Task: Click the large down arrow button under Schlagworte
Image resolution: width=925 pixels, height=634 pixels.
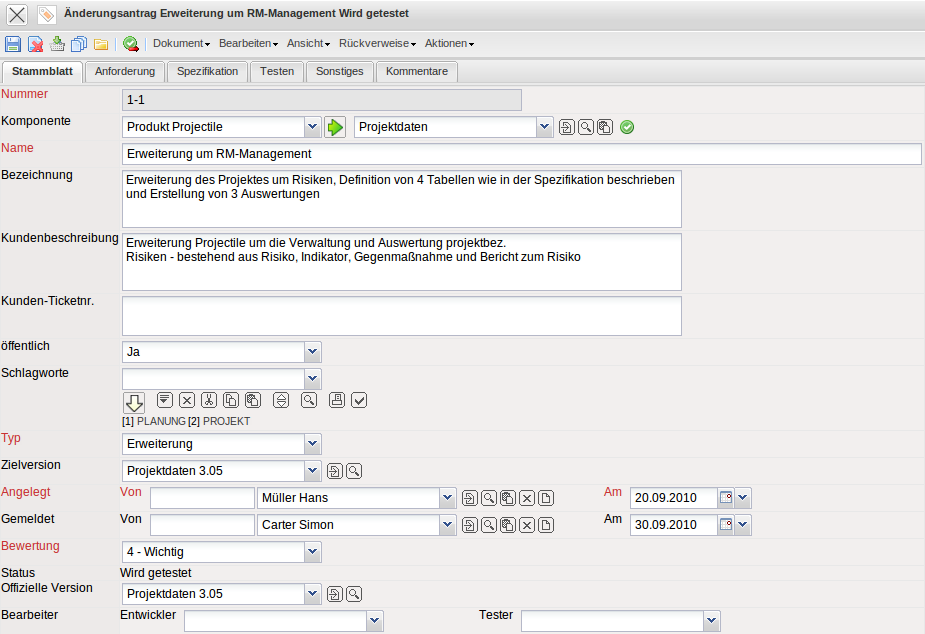Action: tap(134, 402)
